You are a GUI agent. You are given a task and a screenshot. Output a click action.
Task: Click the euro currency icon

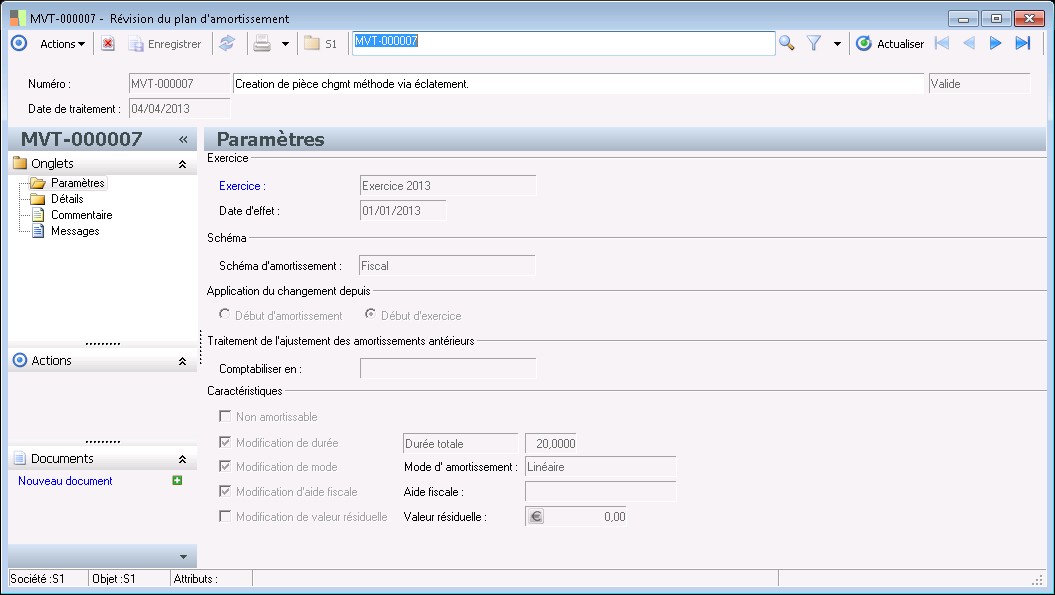(x=536, y=517)
